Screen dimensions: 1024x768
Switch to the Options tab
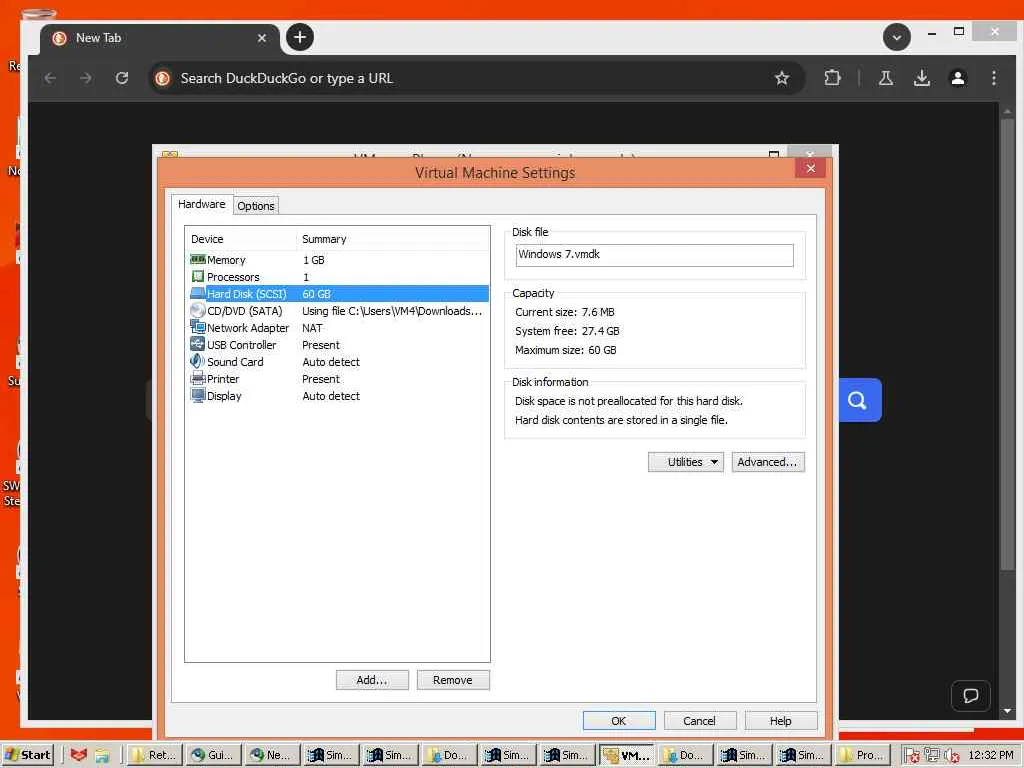coord(256,206)
